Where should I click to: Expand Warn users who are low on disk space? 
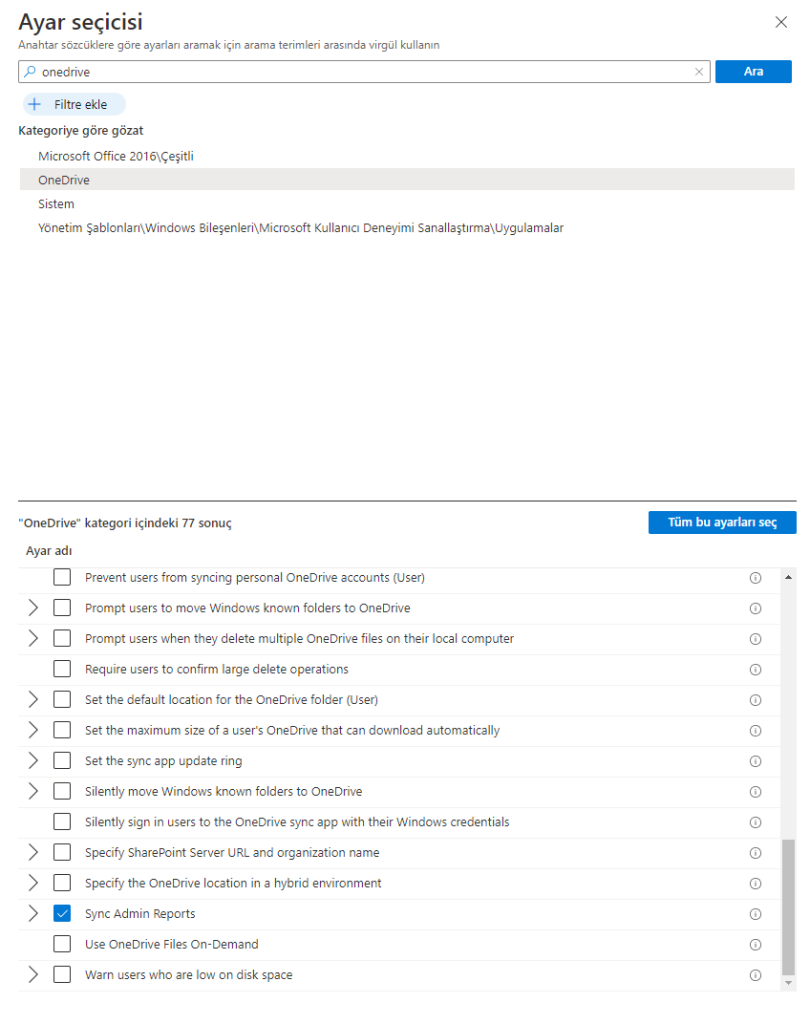pos(33,975)
